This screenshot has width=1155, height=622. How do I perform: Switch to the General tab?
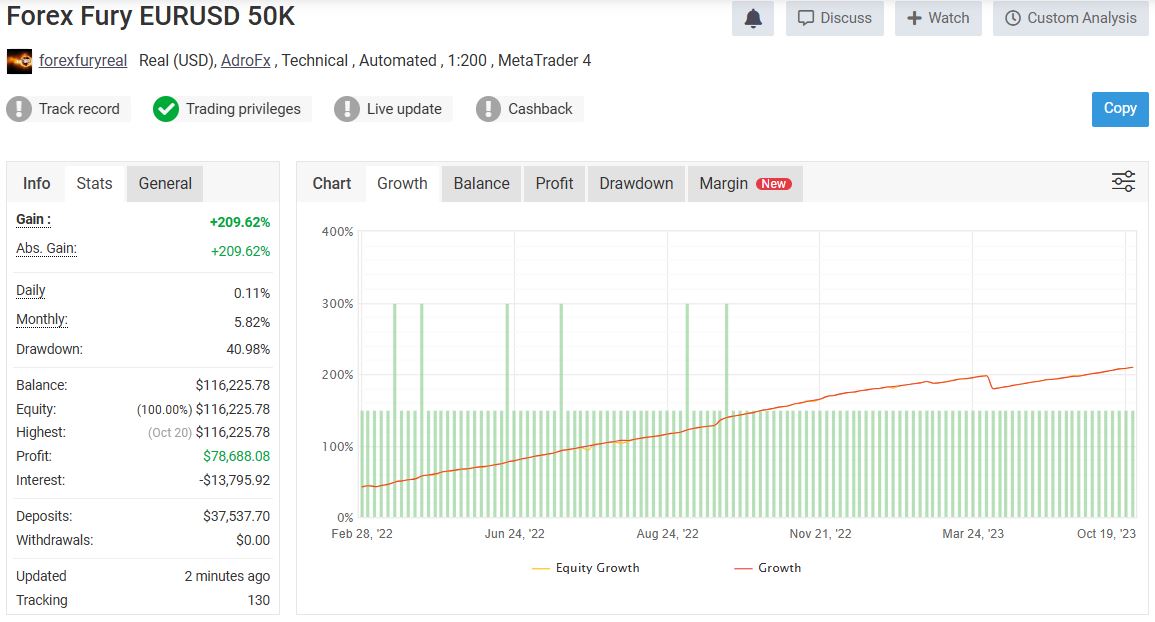(x=165, y=183)
